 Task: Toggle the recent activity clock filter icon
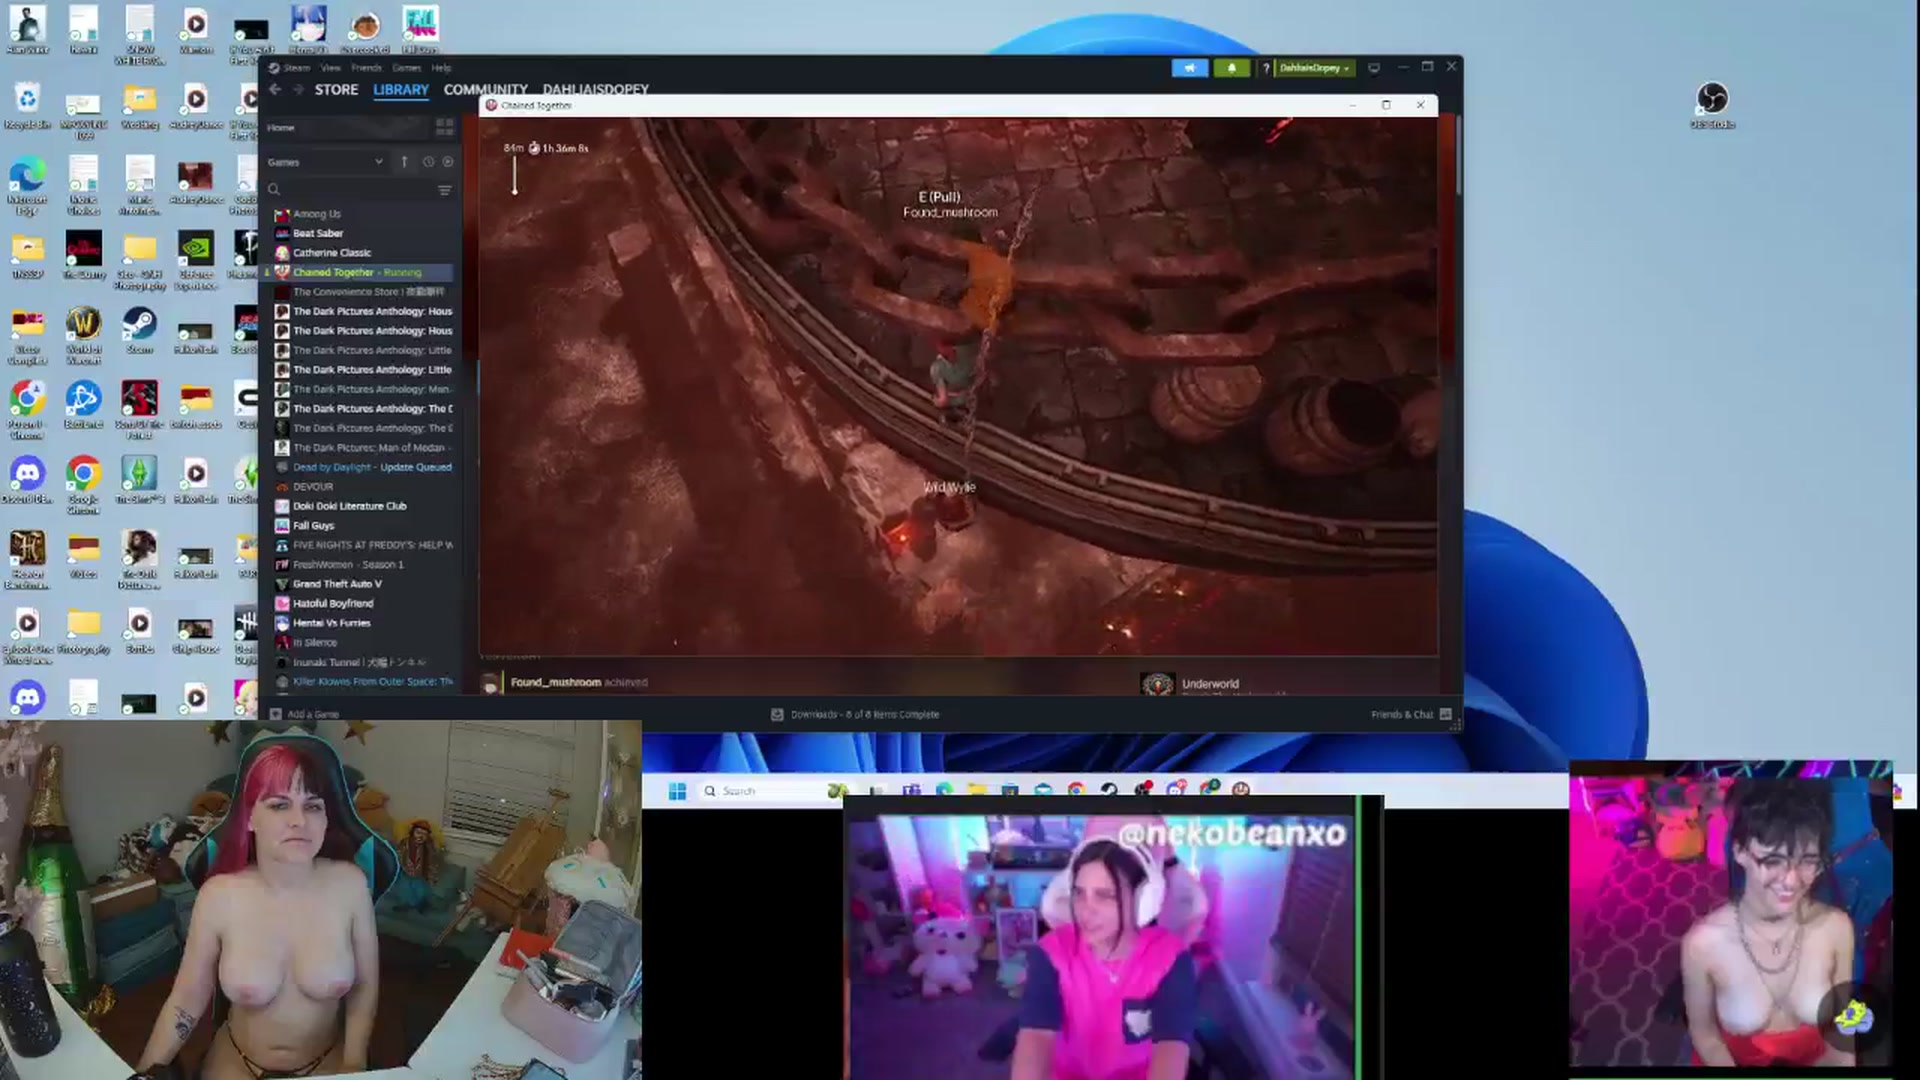pyautogui.click(x=428, y=162)
